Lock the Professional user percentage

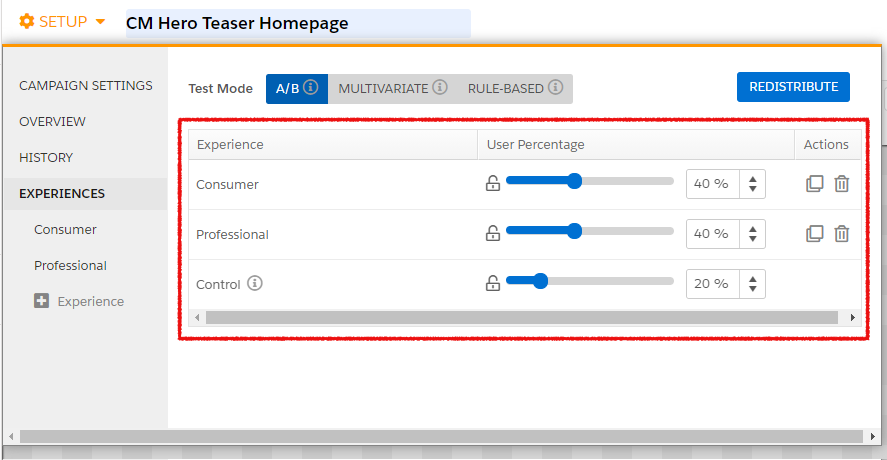[x=492, y=234]
